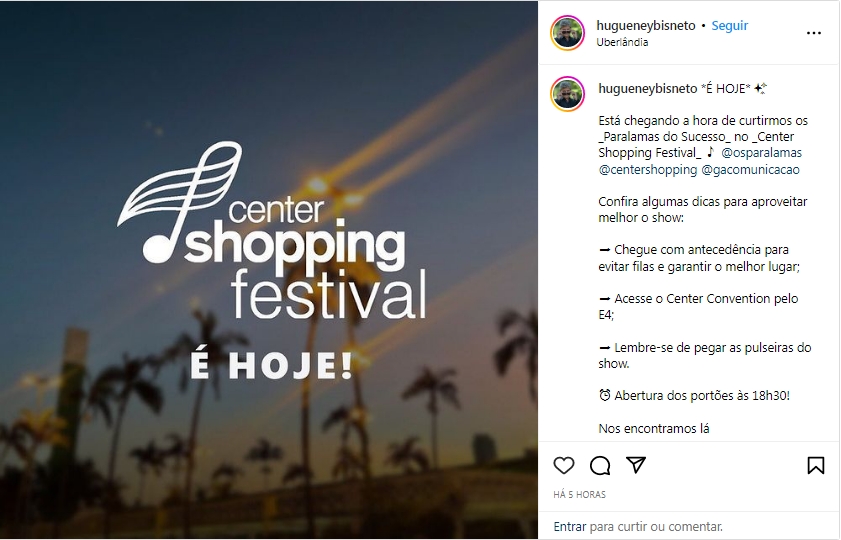Click the Center Shopping Festival post image
Screen dimensions: 841x540
(269, 270)
